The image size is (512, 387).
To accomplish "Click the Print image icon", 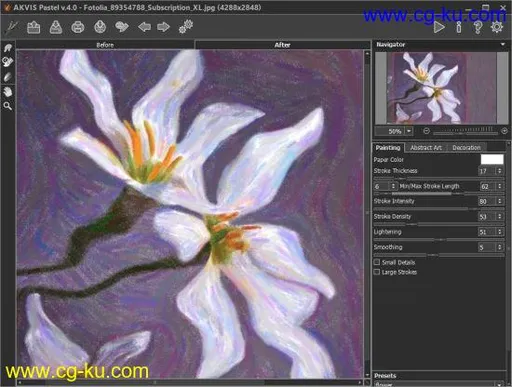I will [x=78, y=27].
